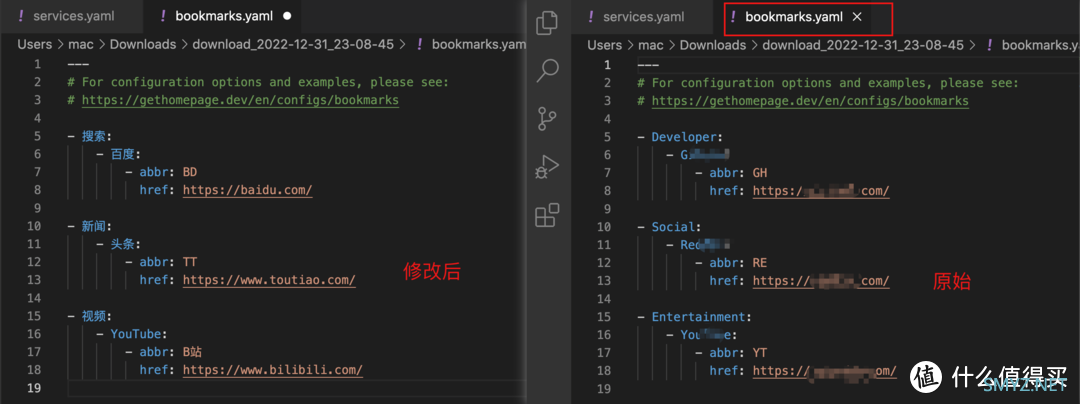Click mac breadcrumb in left window

click(80, 44)
